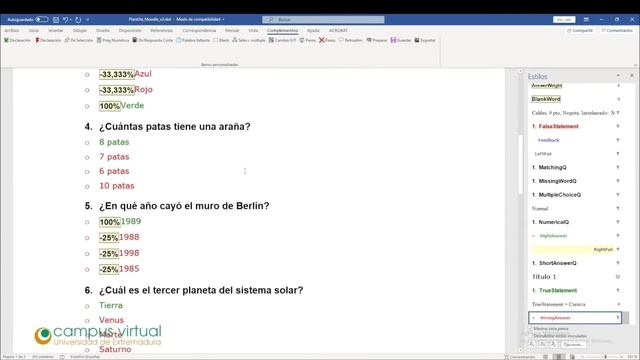Screen dimensions: 640x360
Task: Click the save icon in title bar
Action: click(56, 19)
